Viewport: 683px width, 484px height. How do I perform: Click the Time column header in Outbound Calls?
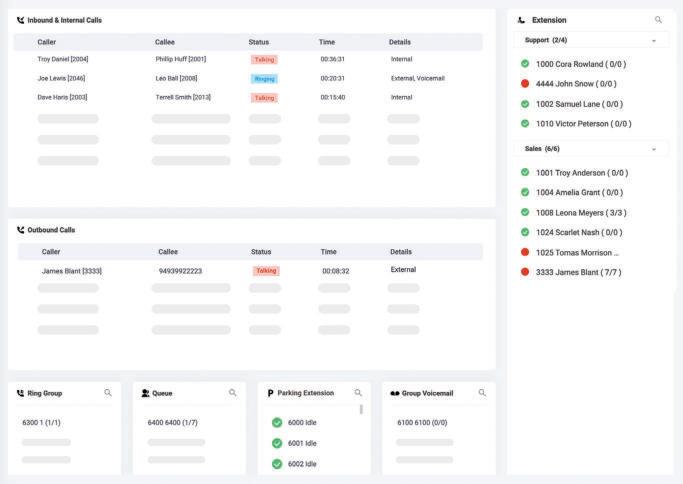(328, 252)
